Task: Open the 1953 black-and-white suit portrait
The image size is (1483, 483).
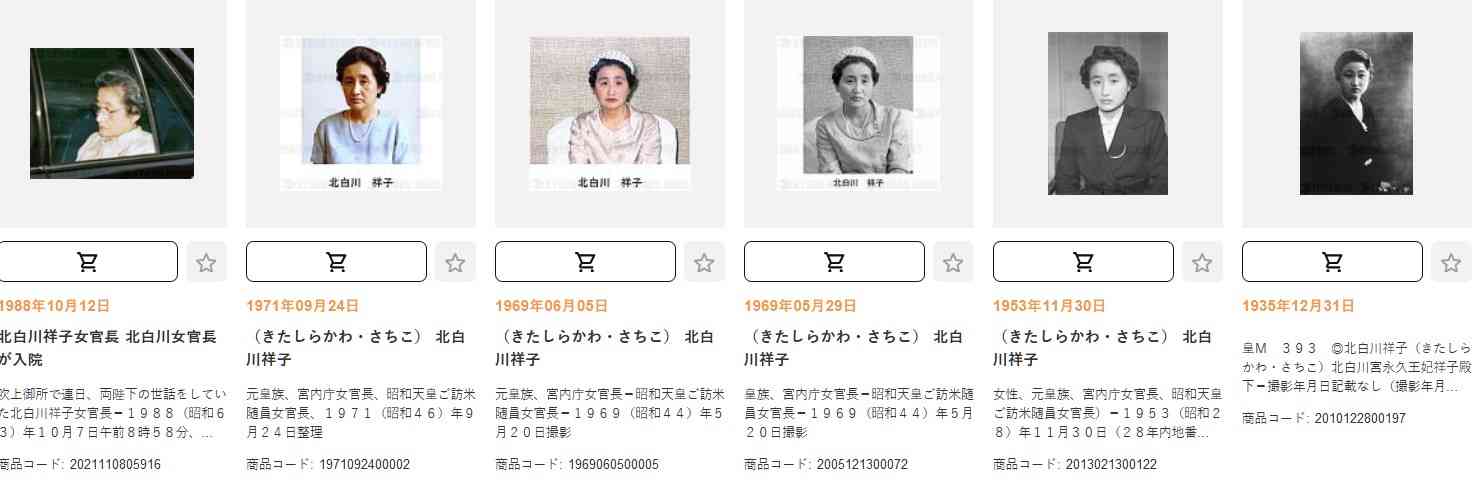Action: tap(1108, 113)
